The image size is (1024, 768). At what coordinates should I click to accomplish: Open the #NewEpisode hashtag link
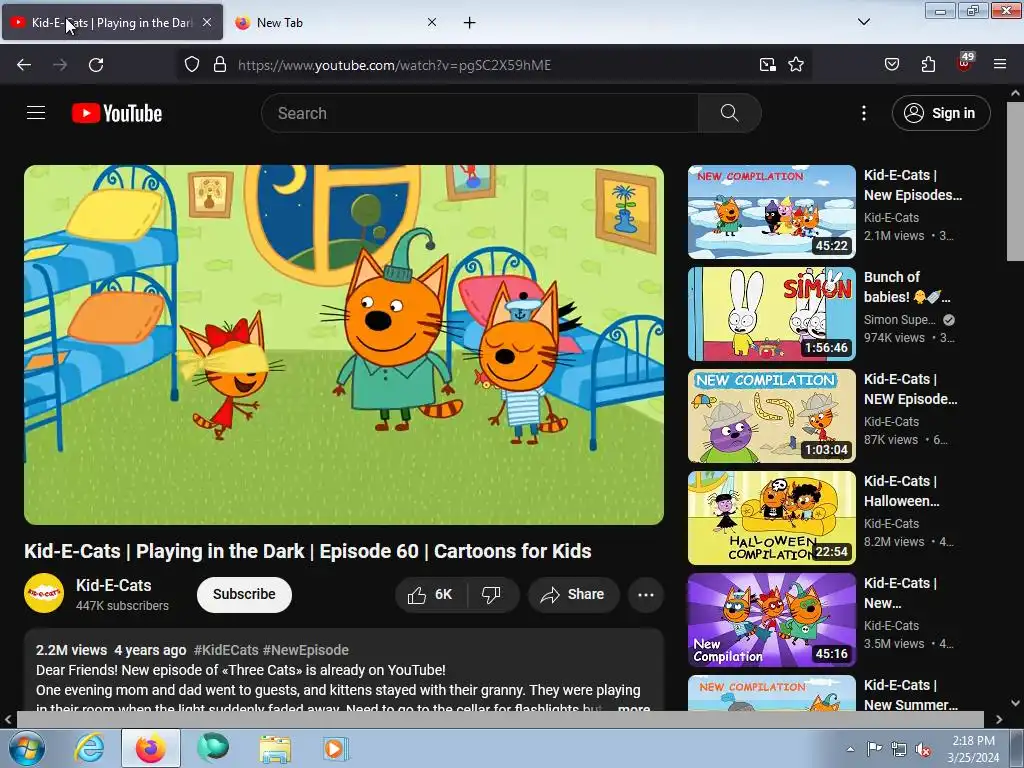pyautogui.click(x=305, y=650)
